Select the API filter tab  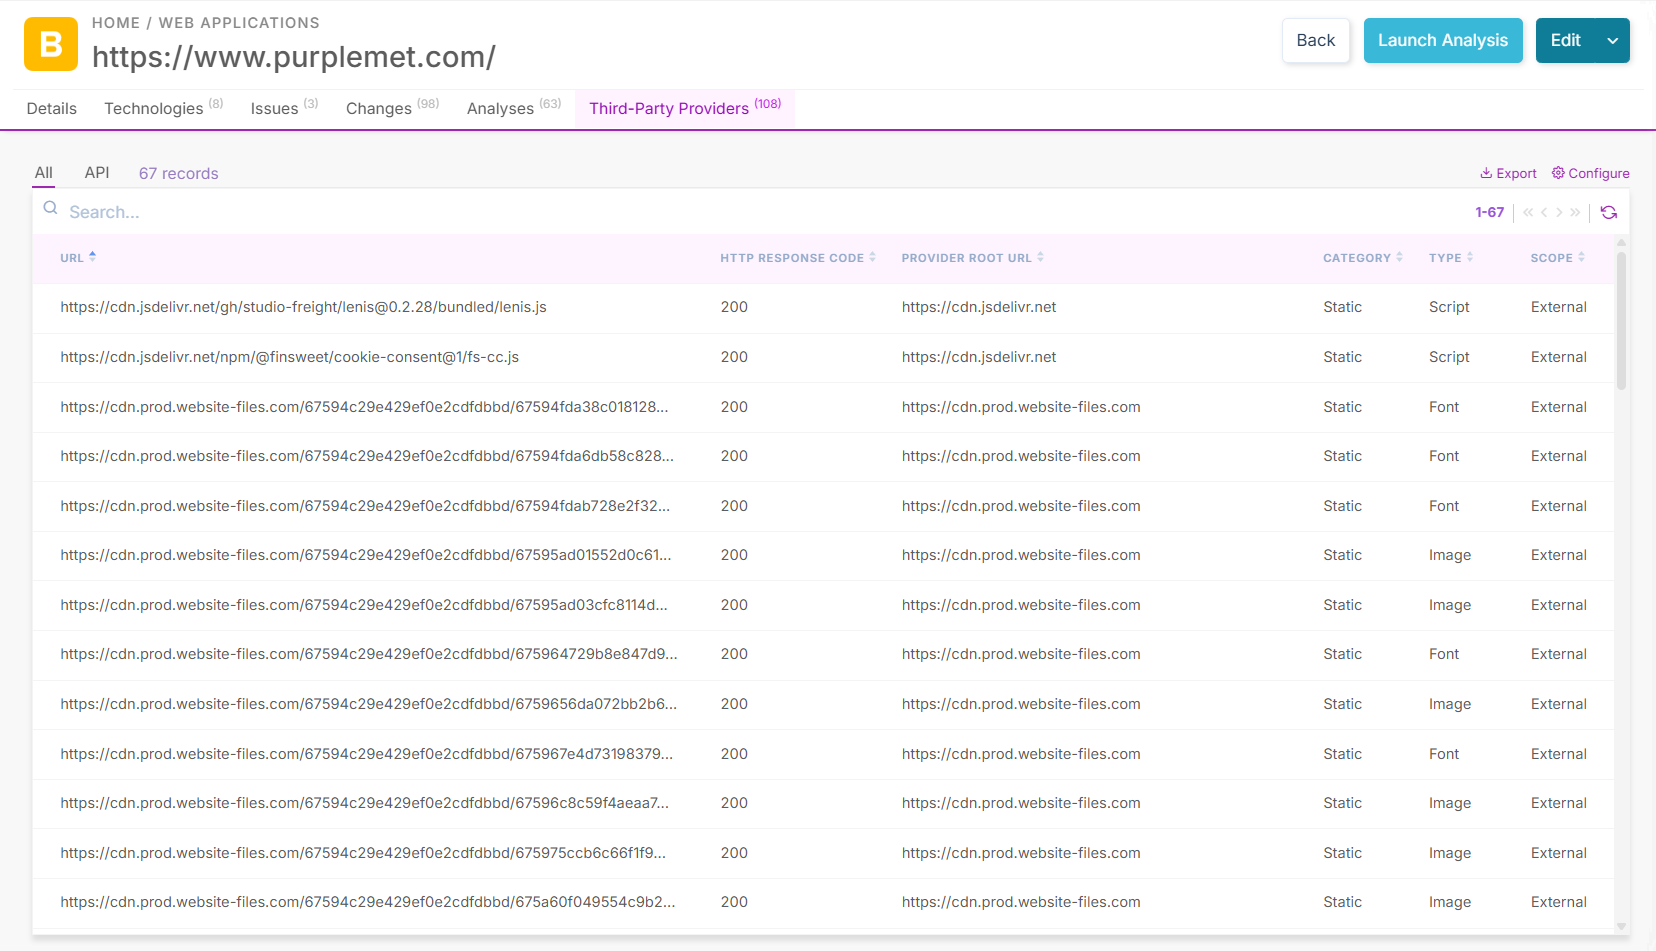click(x=97, y=173)
